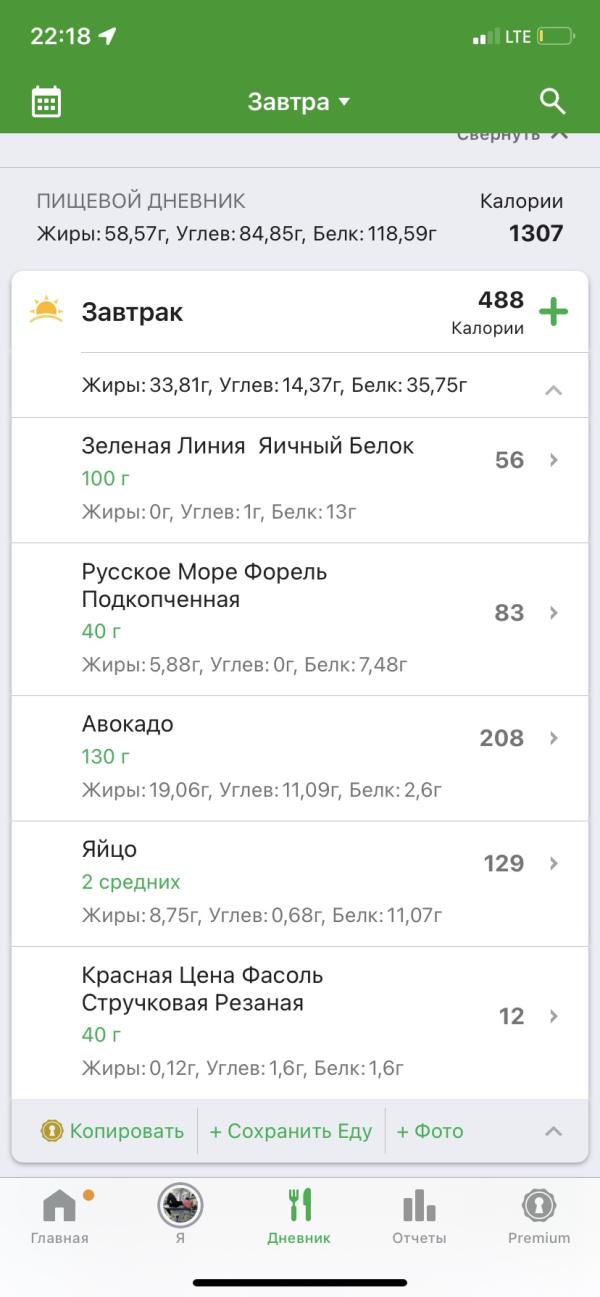Tap the green plus to add breakfast food
The image size is (600, 1297).
pos(553,312)
